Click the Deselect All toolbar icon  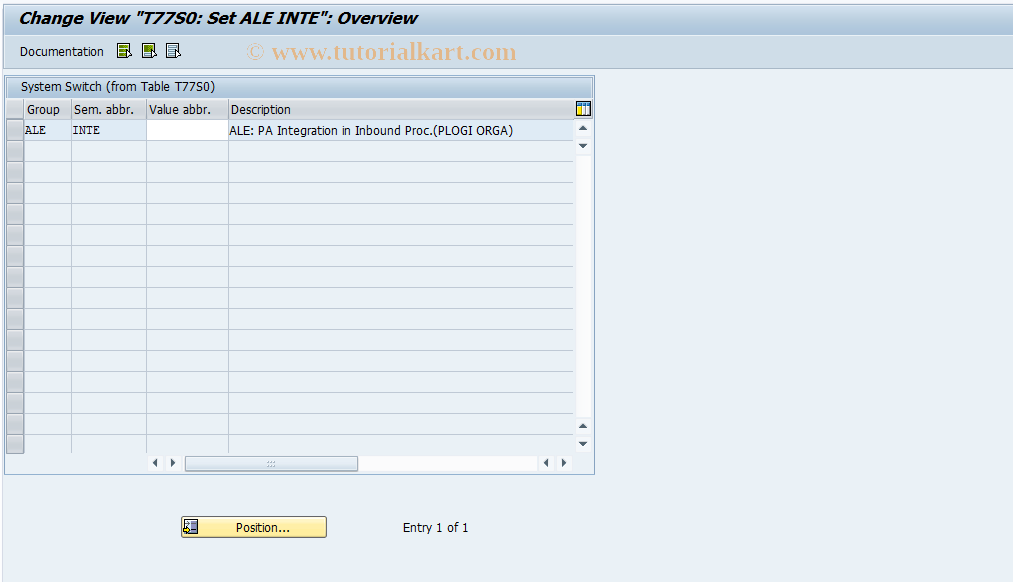pyautogui.click(x=173, y=51)
